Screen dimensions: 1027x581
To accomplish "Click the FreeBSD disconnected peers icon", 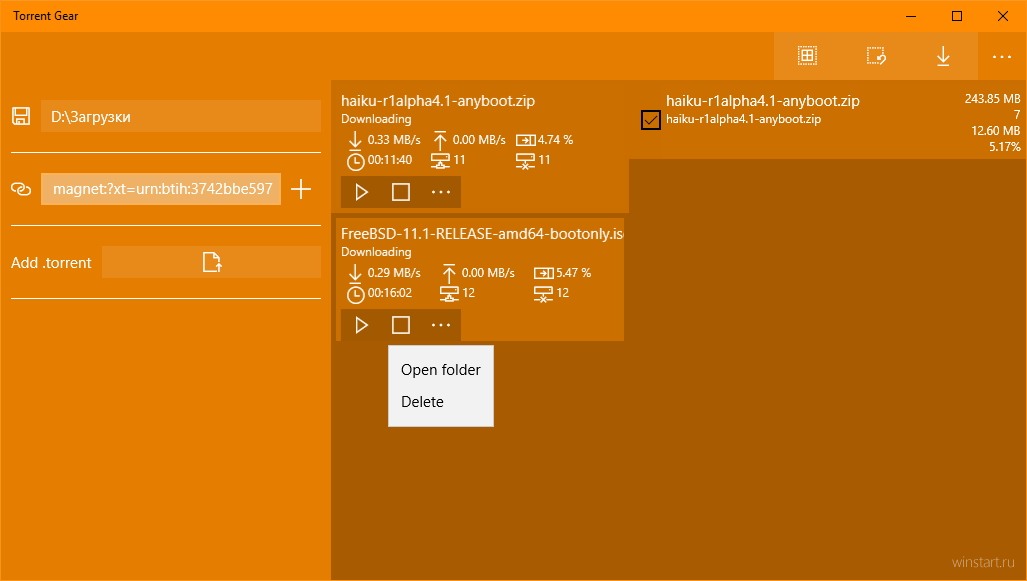I will [544, 293].
